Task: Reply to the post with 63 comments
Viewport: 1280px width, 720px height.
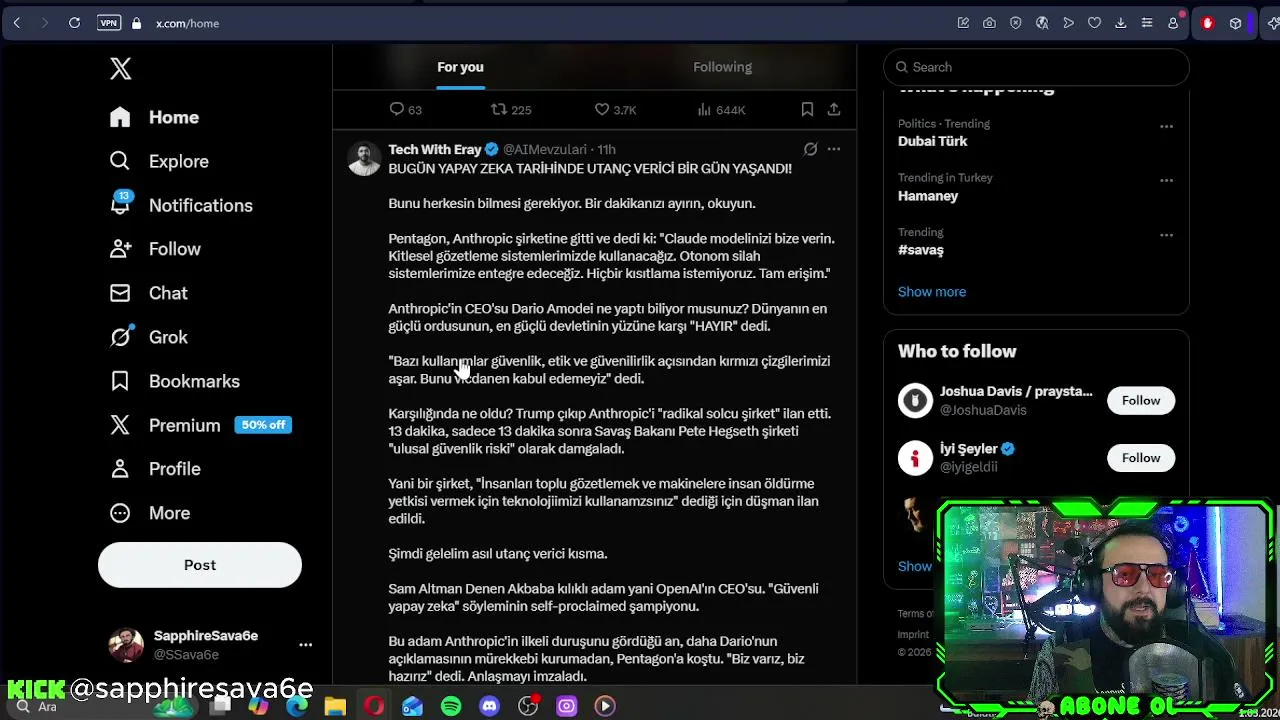Action: [405, 110]
